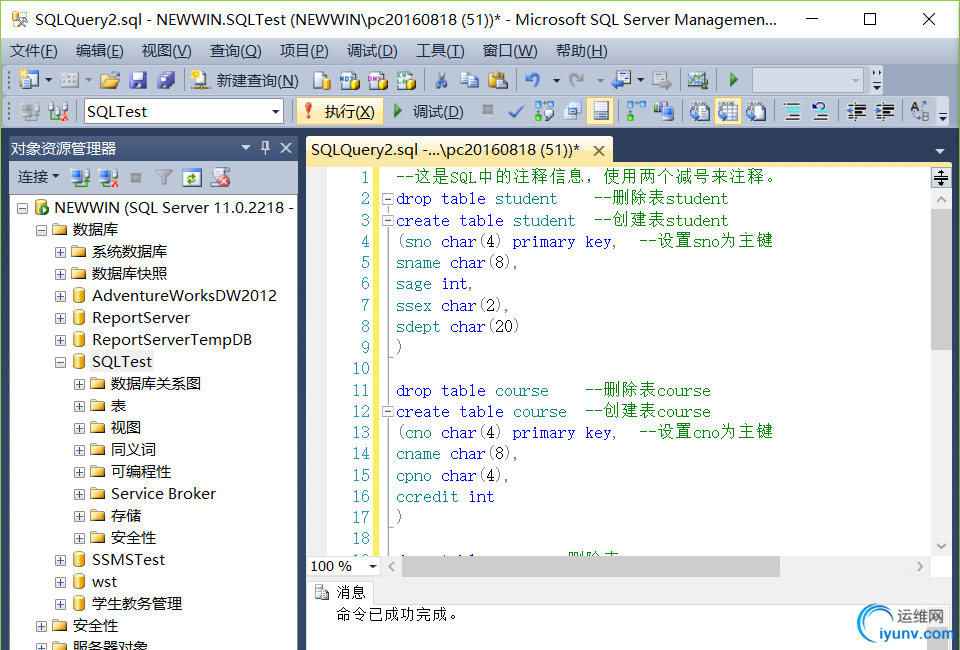Toggle the IntelliSense enabled icon
The width and height of the screenshot is (960, 650).
tap(601, 111)
